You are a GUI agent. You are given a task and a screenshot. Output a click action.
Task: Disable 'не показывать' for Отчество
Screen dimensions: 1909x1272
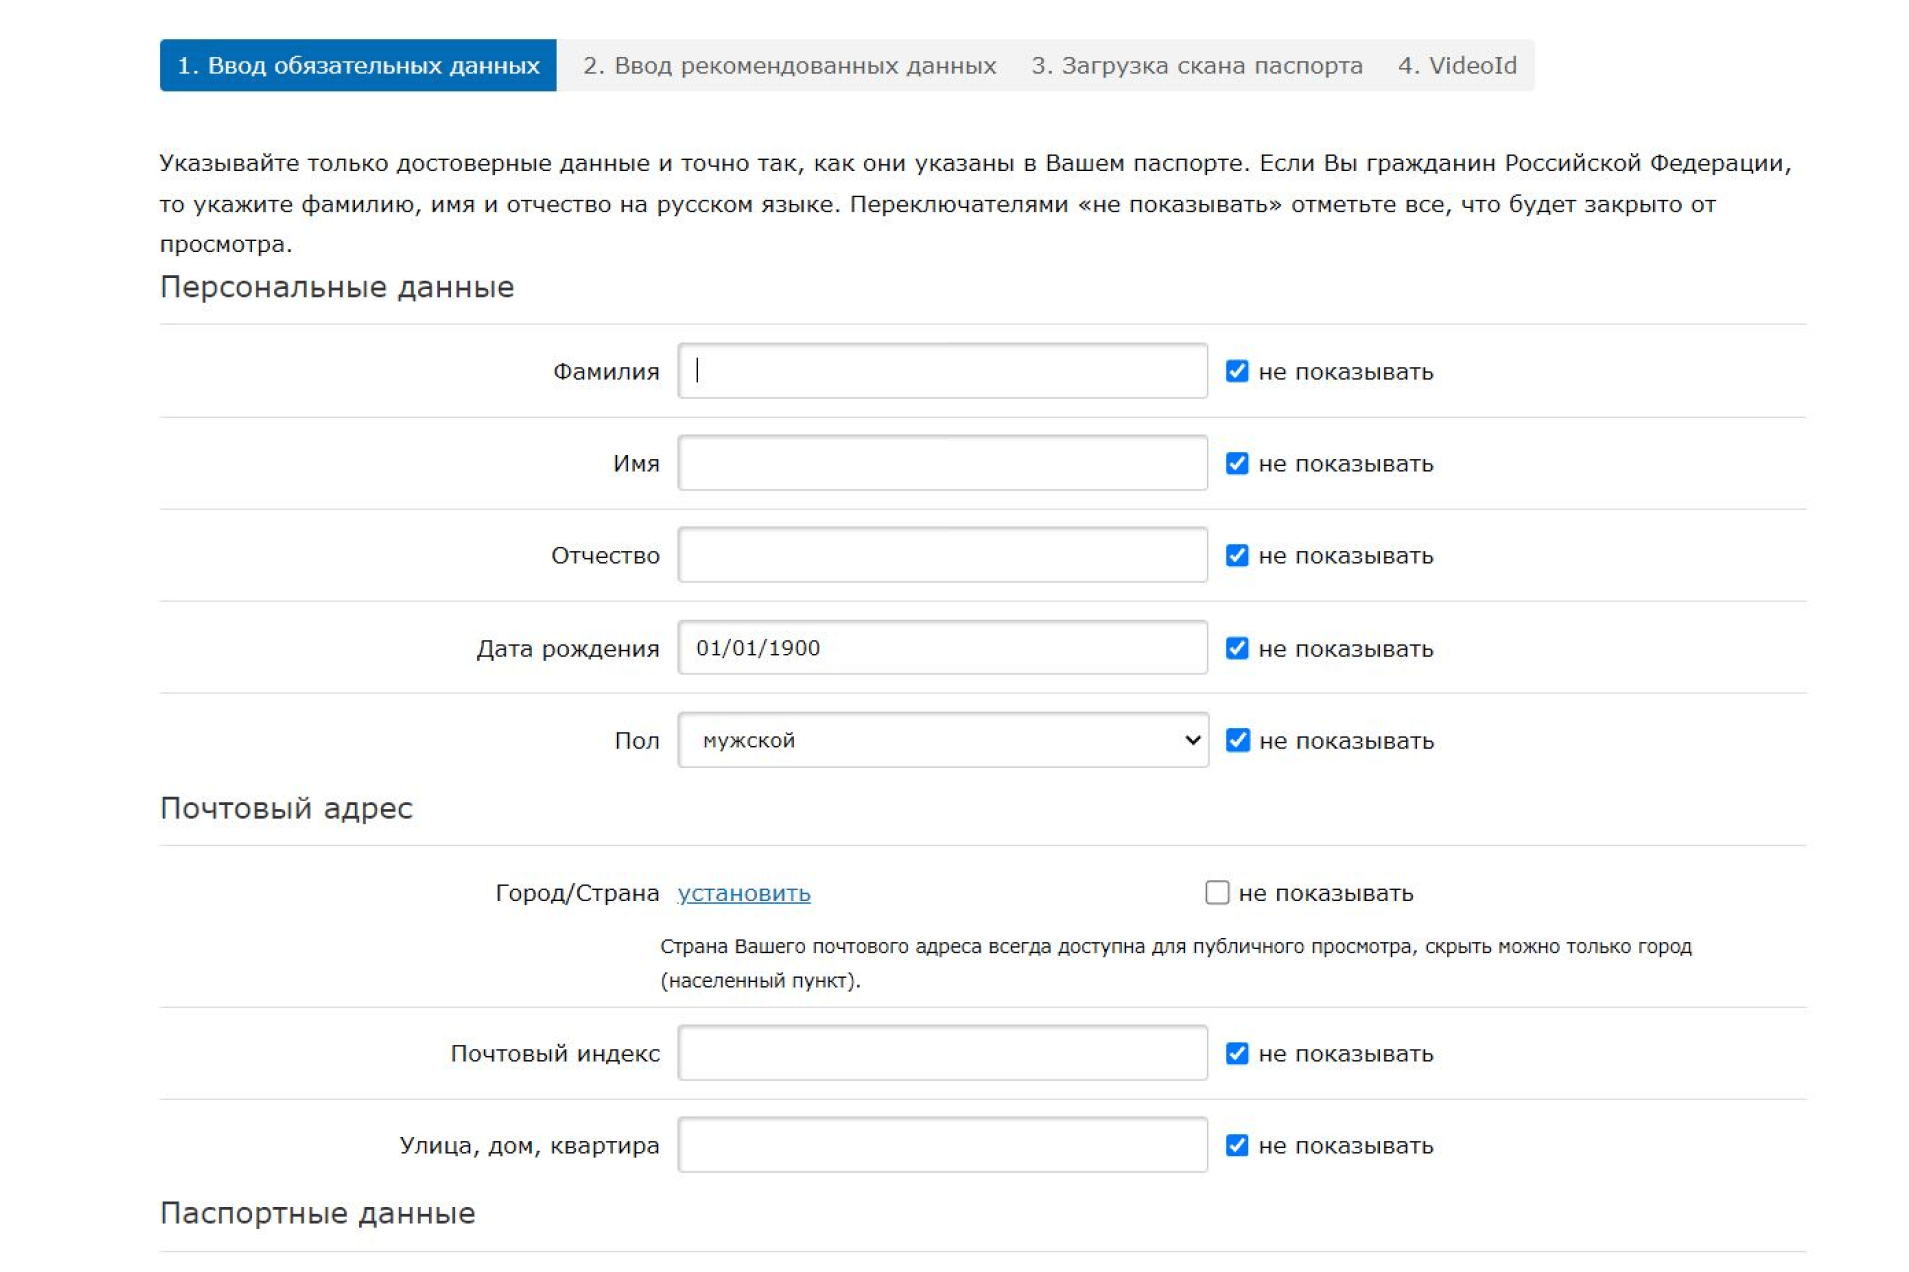[x=1237, y=555]
